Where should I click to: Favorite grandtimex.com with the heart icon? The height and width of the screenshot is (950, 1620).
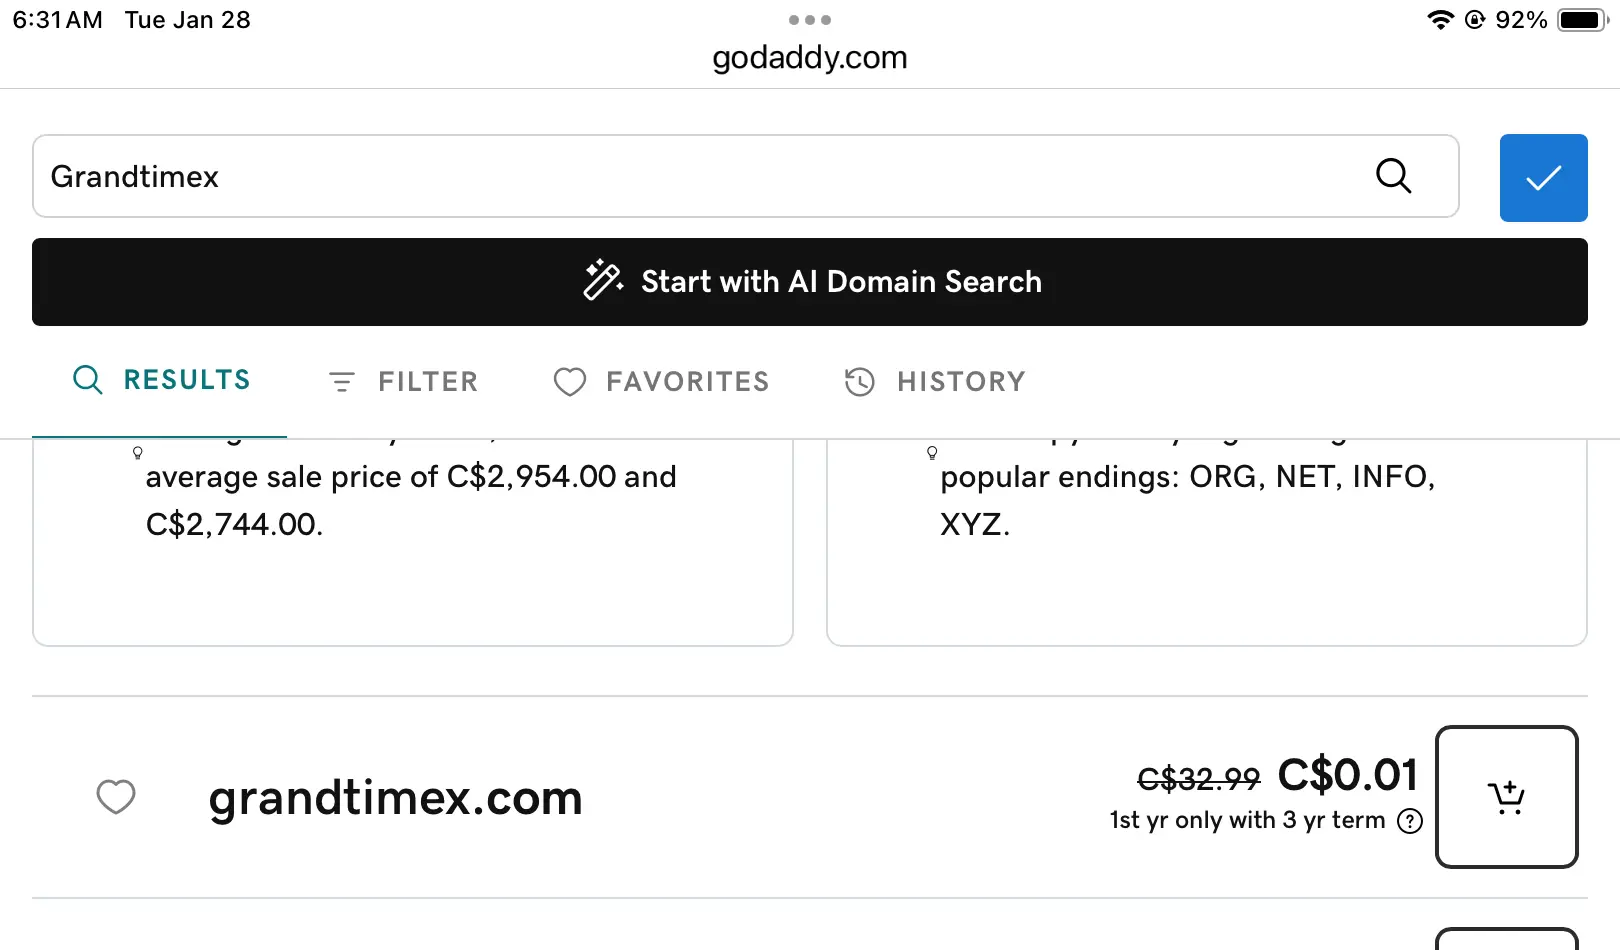pos(116,797)
